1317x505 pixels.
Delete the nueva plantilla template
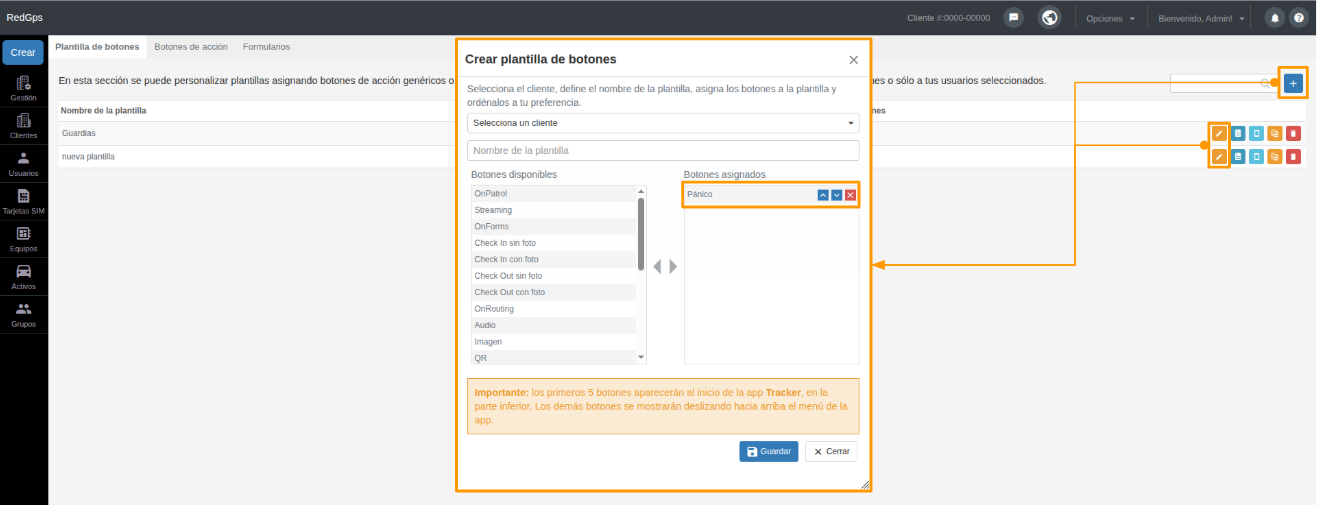[1293, 156]
